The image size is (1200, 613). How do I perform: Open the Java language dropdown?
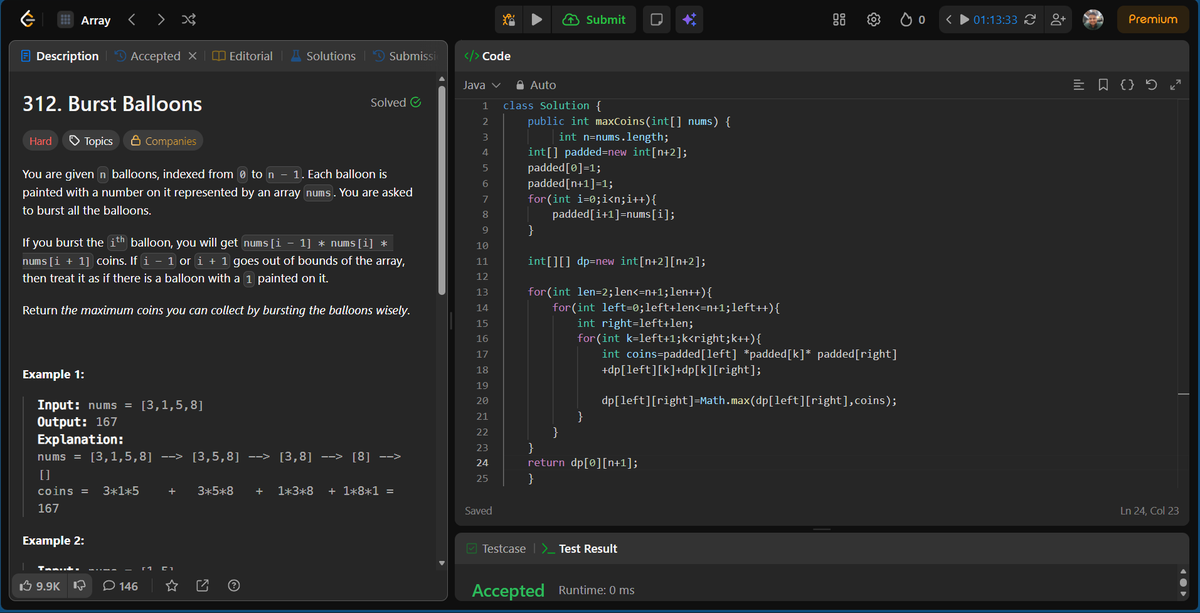tap(482, 85)
